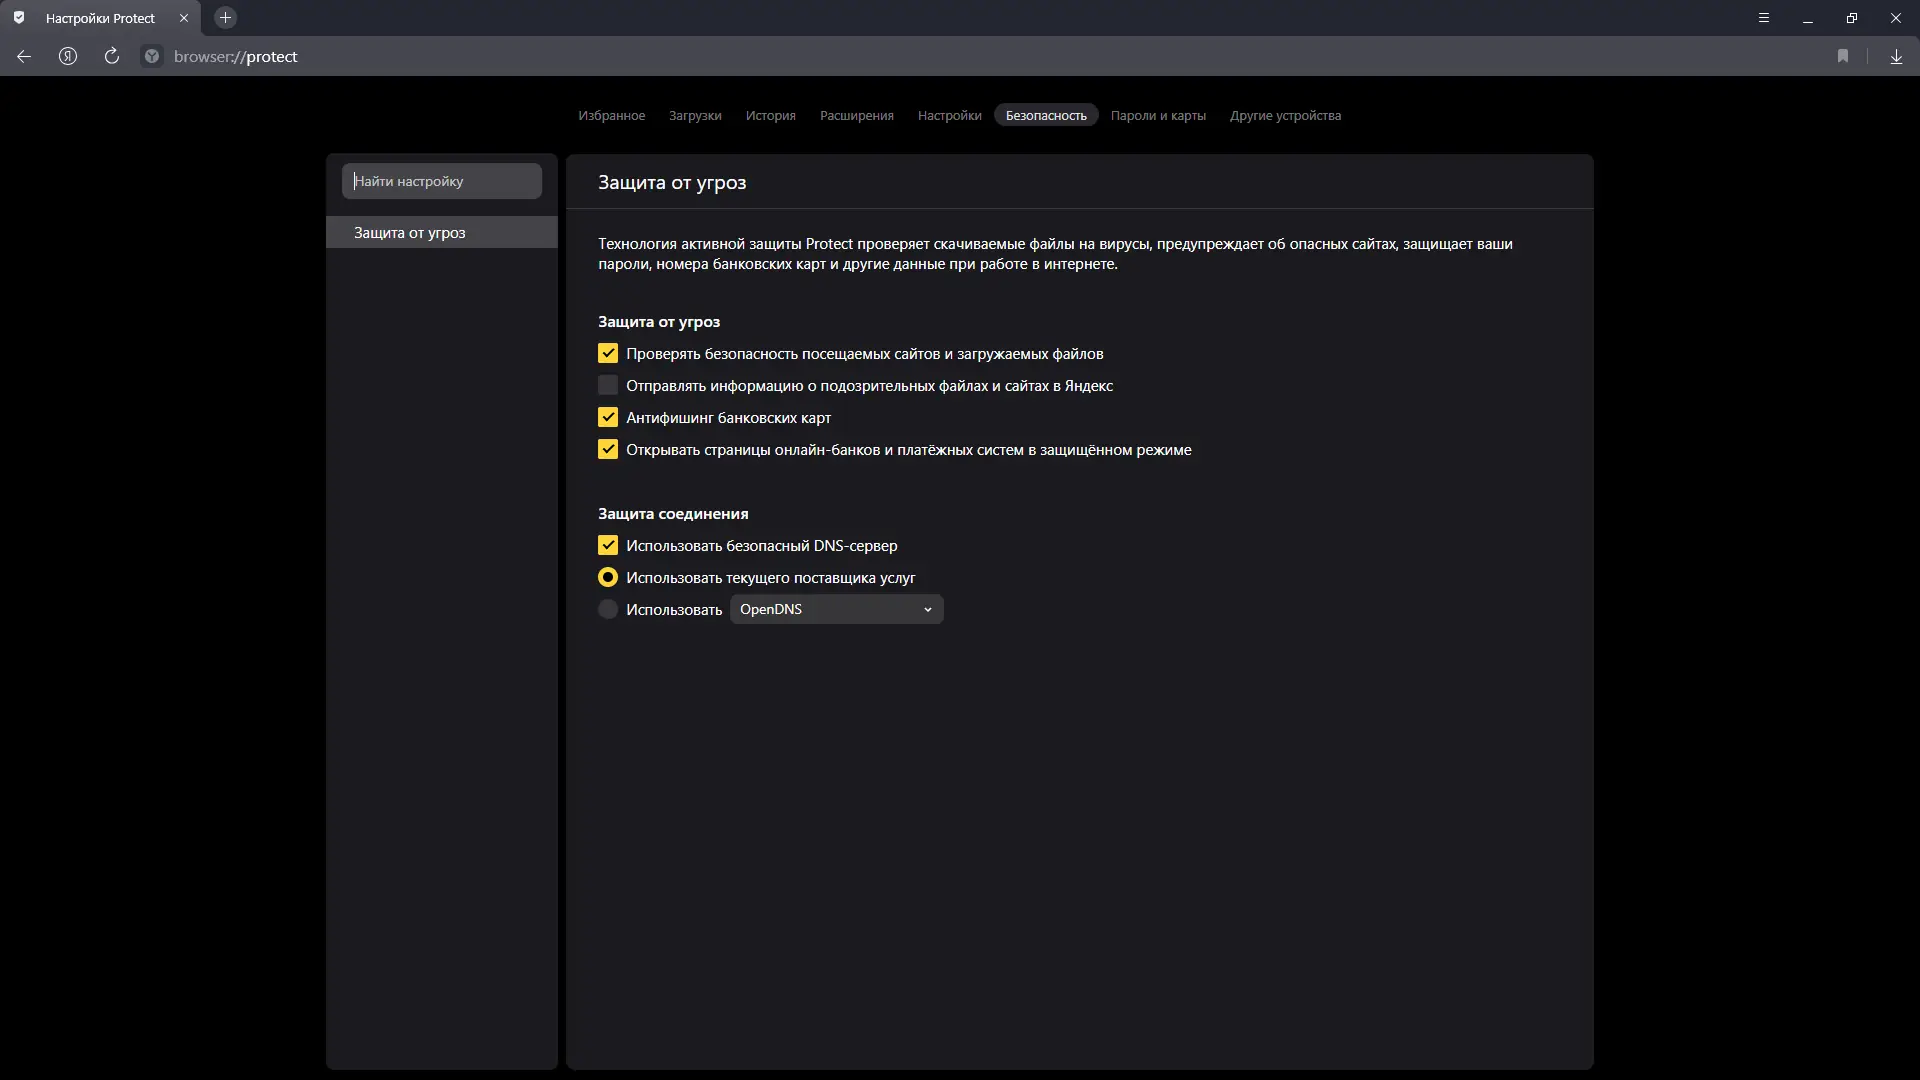Screen dimensions: 1920x1080
Task: Uncheck Проверять безопасность посещаемых сайтов checkbox
Action: click(x=608, y=353)
